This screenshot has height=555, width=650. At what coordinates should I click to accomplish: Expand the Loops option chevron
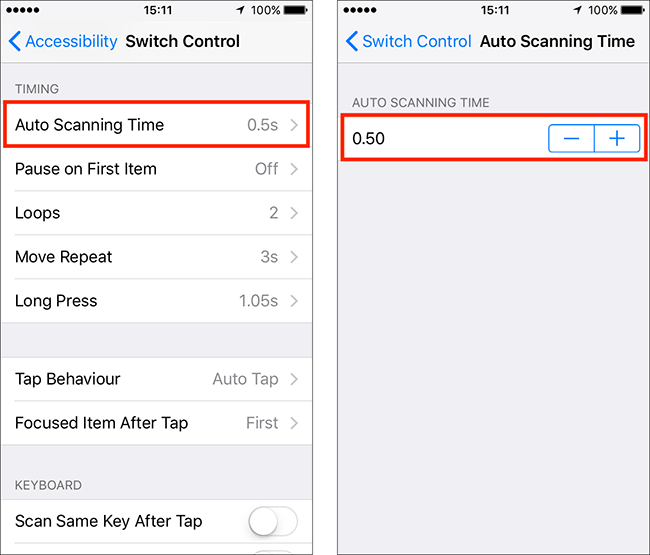pyautogui.click(x=294, y=213)
